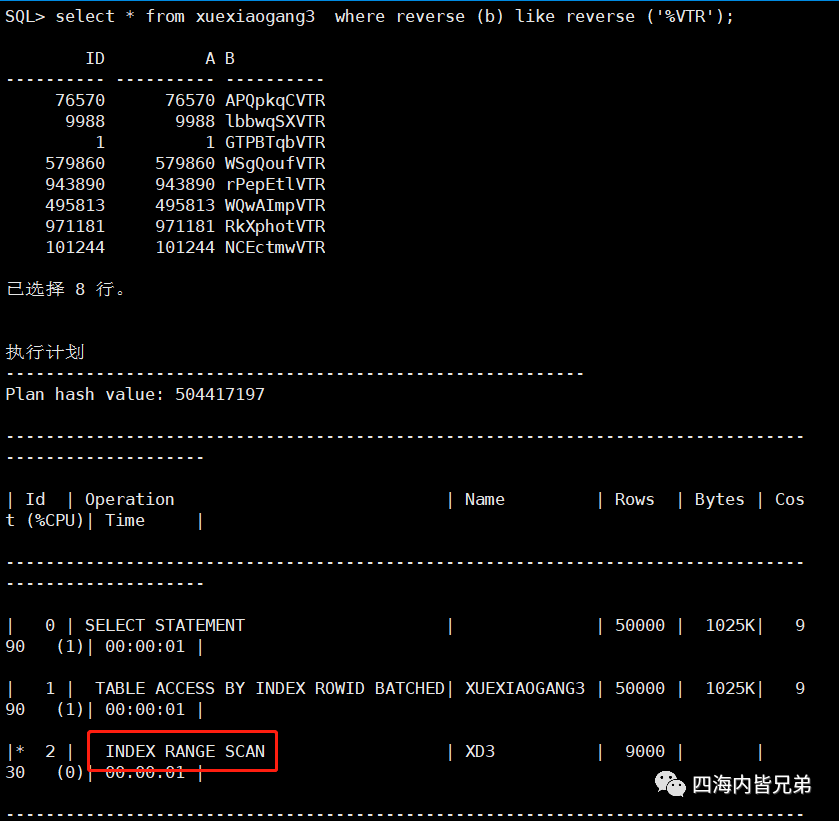The width and height of the screenshot is (839, 821).
Task: Click the Name column header in the plan
Action: (485, 499)
